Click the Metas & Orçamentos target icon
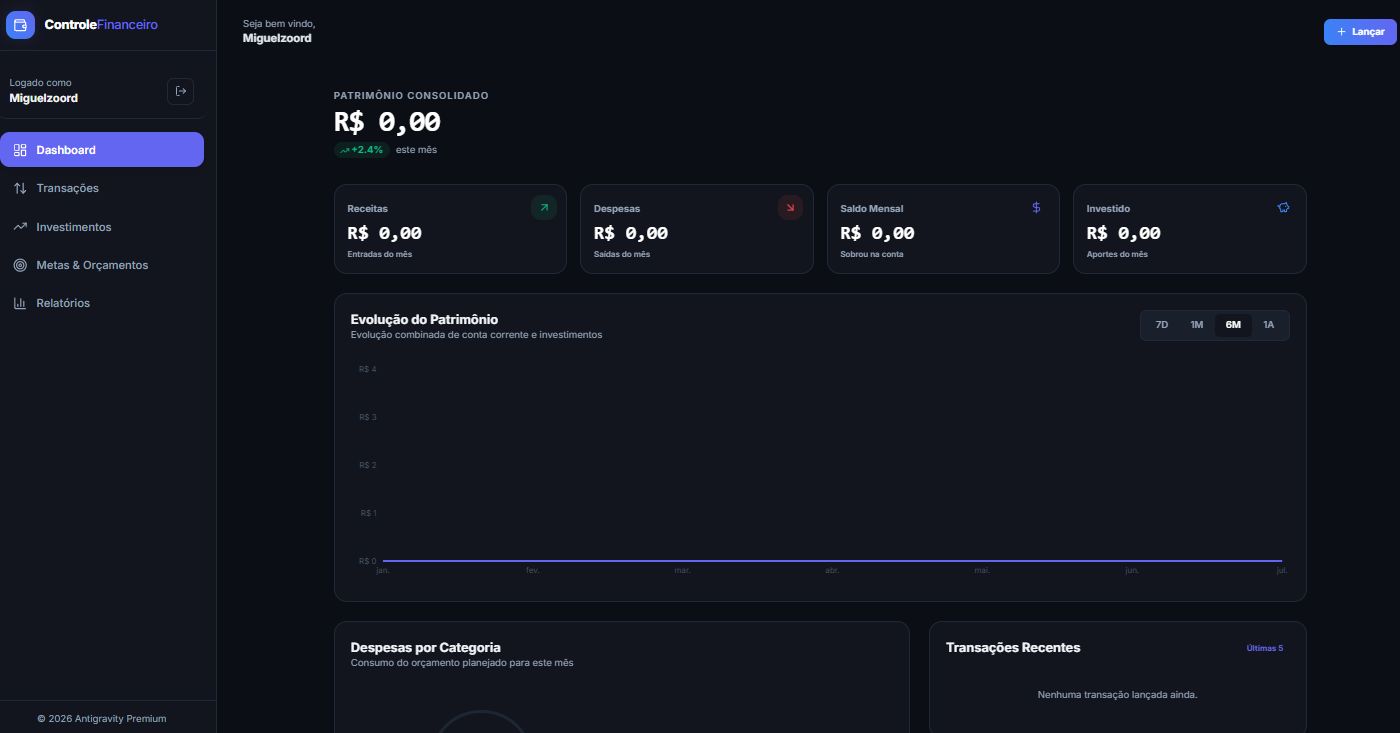 (20, 265)
